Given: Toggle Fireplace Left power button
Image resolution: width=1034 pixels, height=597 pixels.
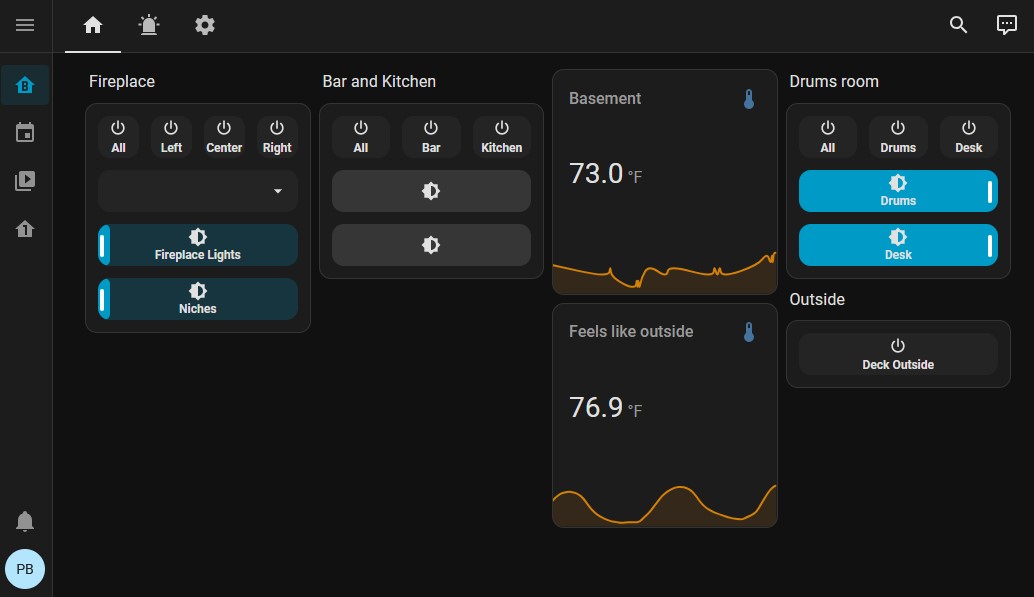Looking at the screenshot, I should coord(171,137).
